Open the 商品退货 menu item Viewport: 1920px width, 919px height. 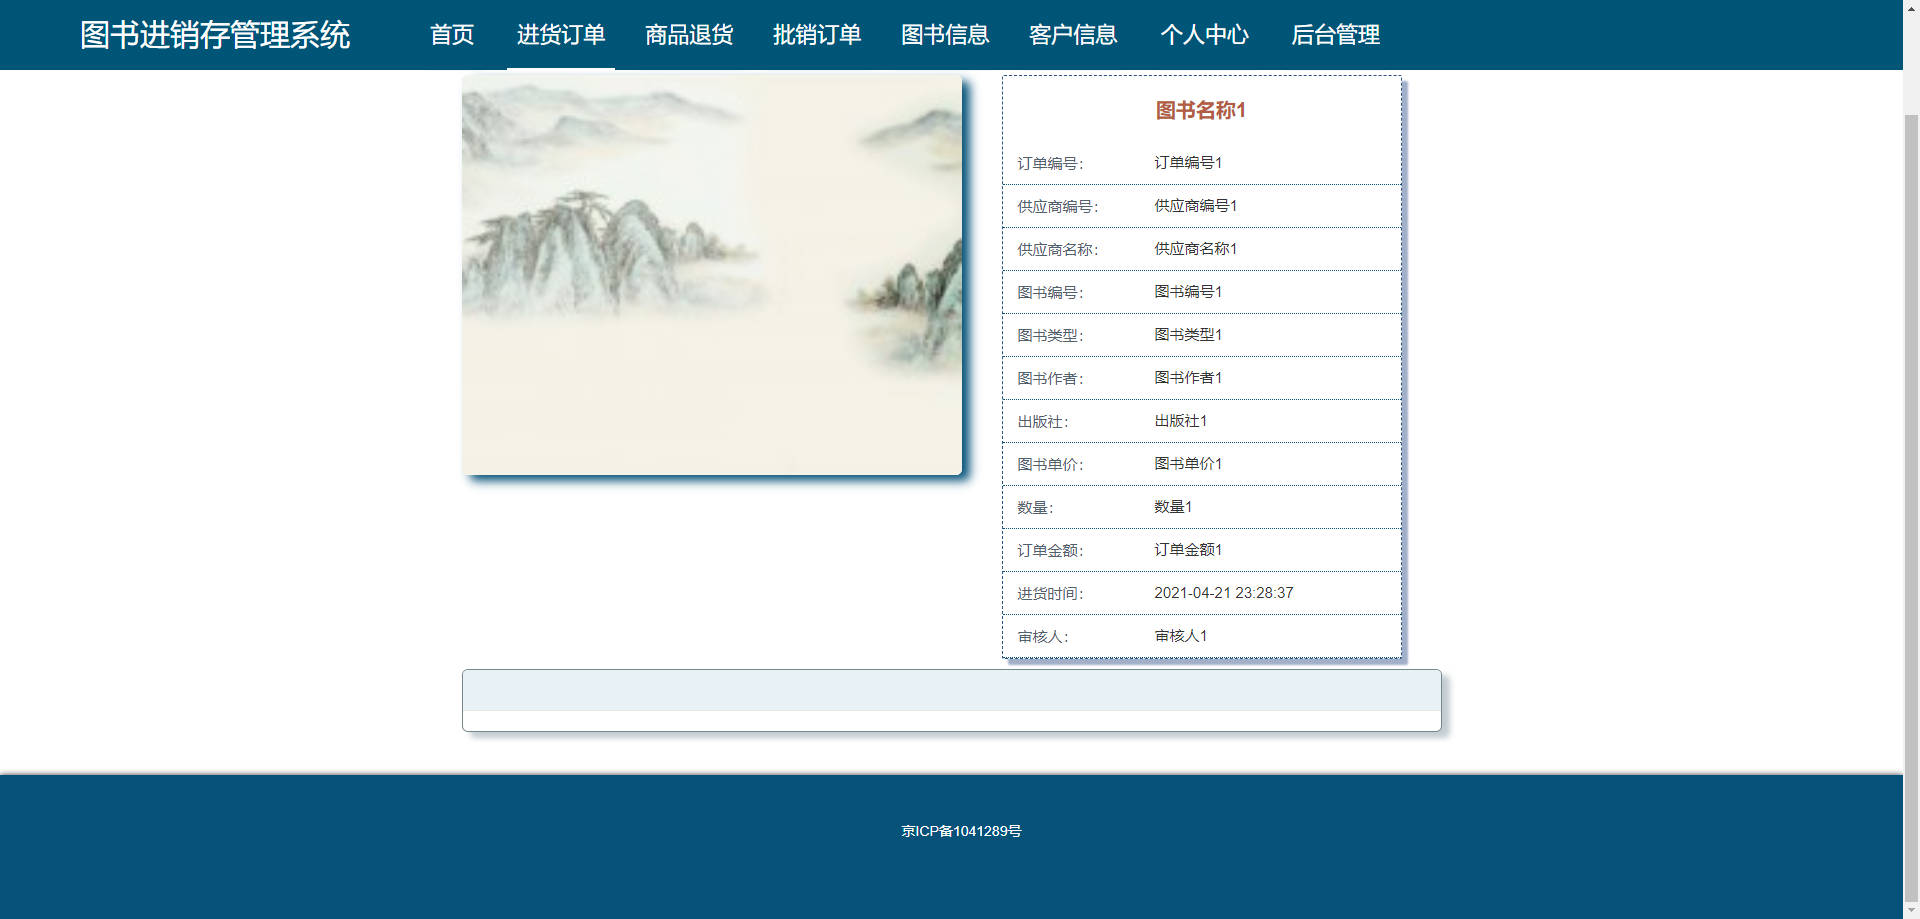click(x=689, y=35)
